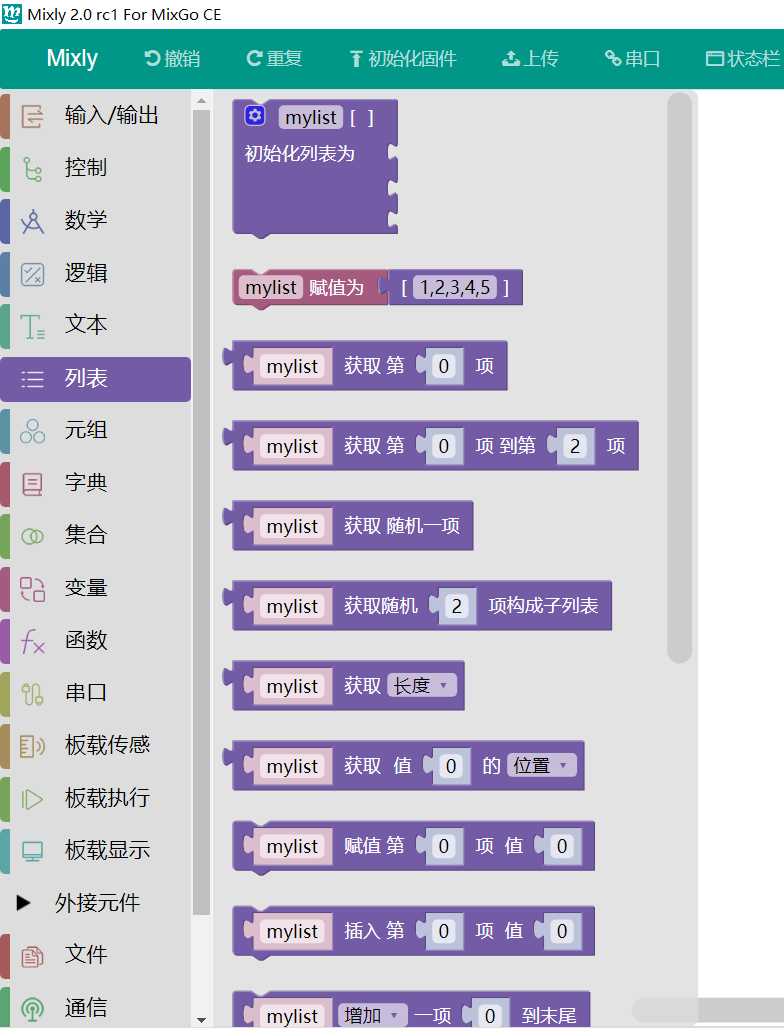The height and width of the screenshot is (1028, 784).
Task: Click the gear icon on mylist init block
Action: [x=254, y=115]
